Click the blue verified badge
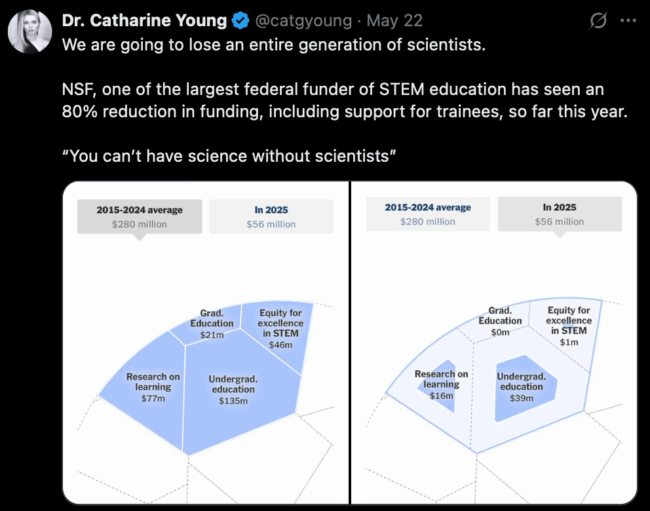650x511 pixels. pyautogui.click(x=240, y=20)
